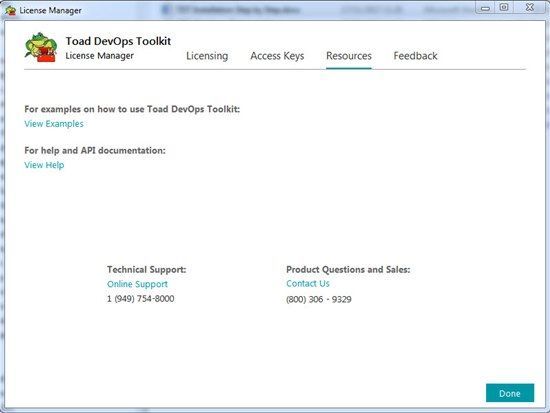Click the License Manager subtitle text

click(x=100, y=56)
